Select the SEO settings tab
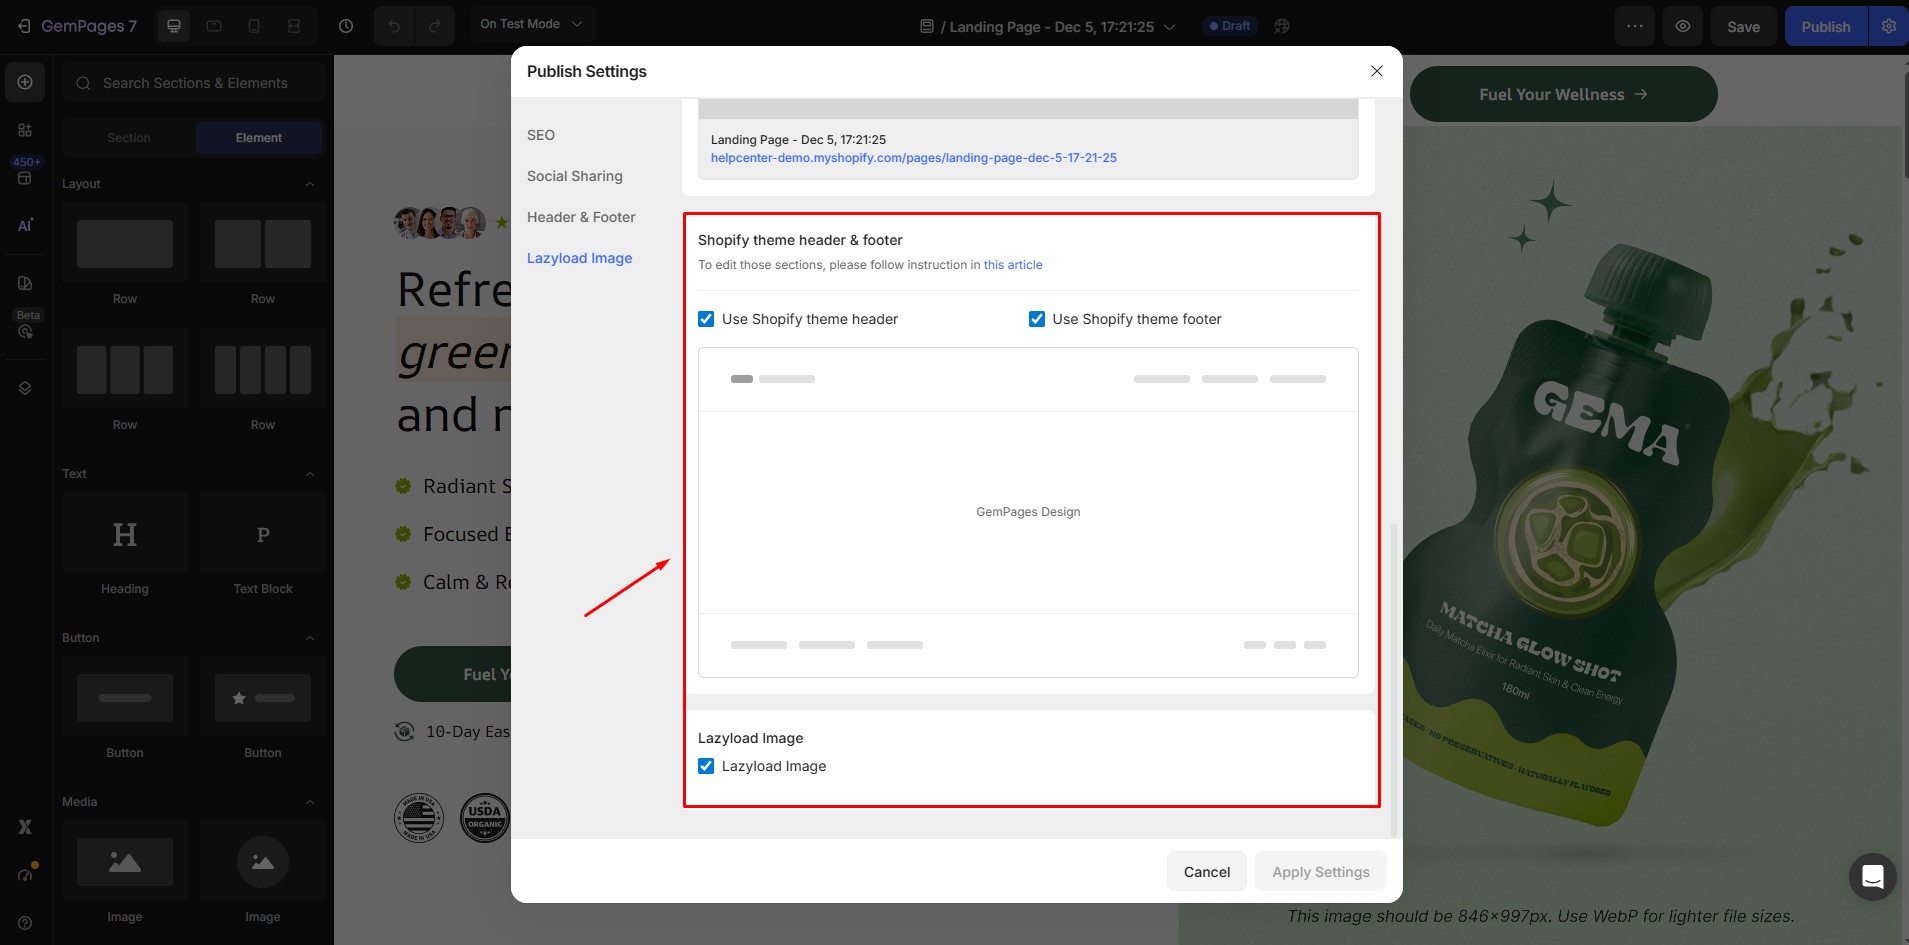This screenshot has height=945, width=1909. tap(541, 135)
